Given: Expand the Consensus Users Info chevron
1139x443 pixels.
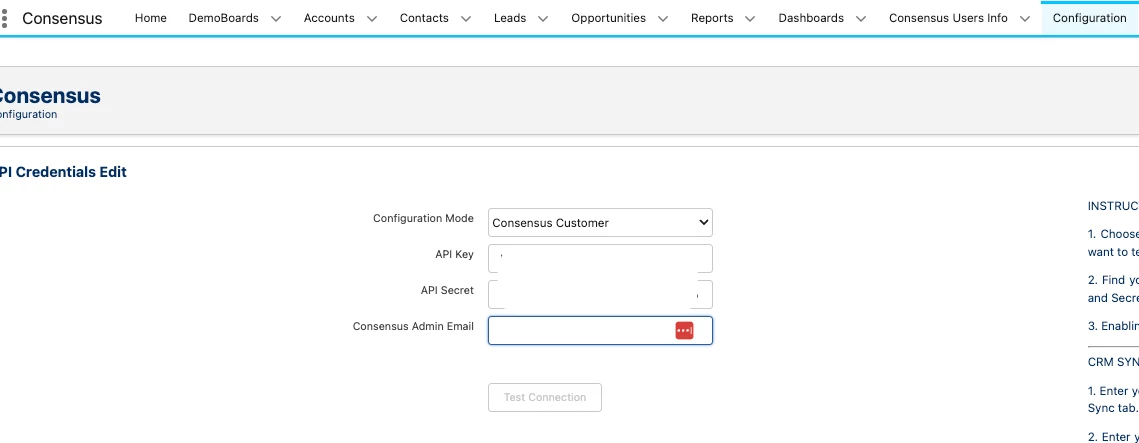Looking at the screenshot, I should point(1025,18).
